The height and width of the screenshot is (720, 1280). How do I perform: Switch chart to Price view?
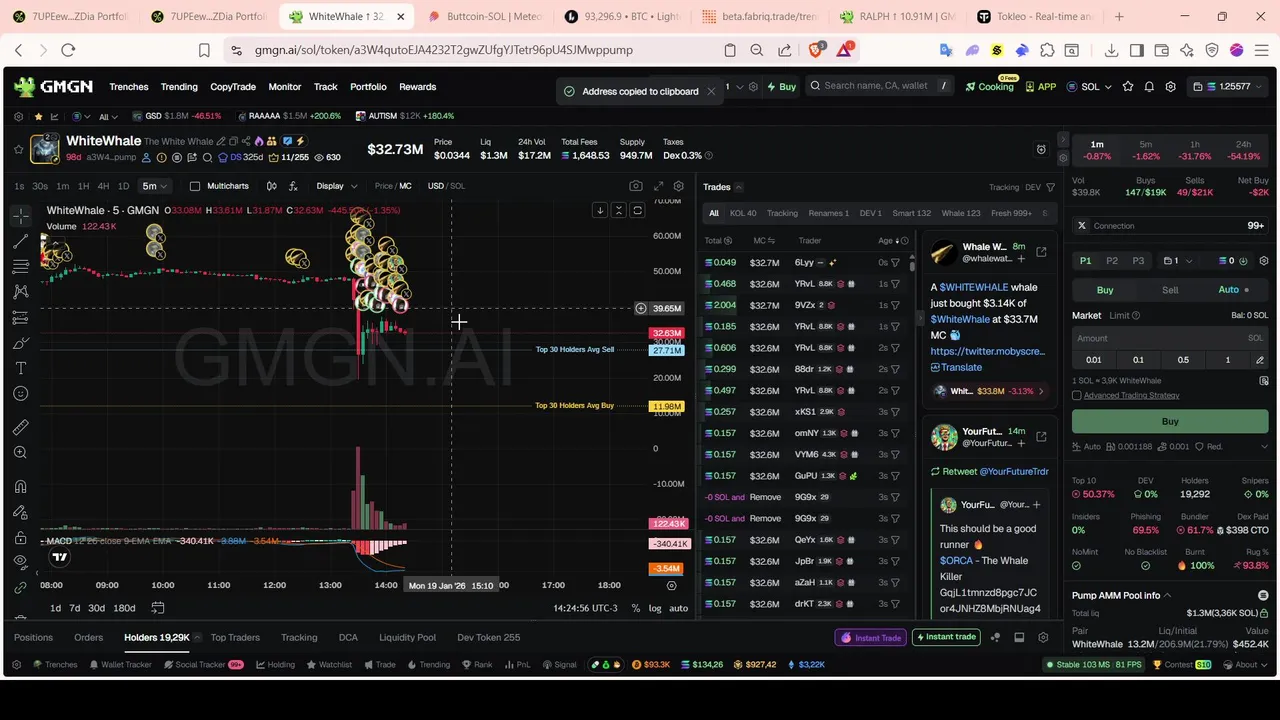click(383, 186)
